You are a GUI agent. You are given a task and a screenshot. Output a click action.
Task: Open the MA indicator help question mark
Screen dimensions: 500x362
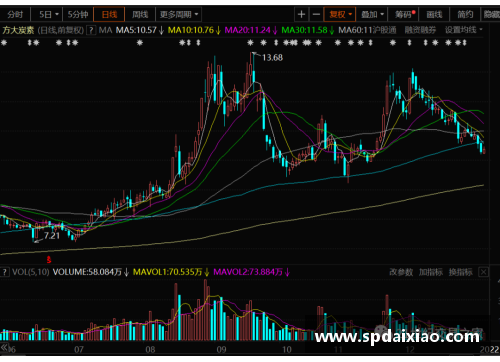91,30
